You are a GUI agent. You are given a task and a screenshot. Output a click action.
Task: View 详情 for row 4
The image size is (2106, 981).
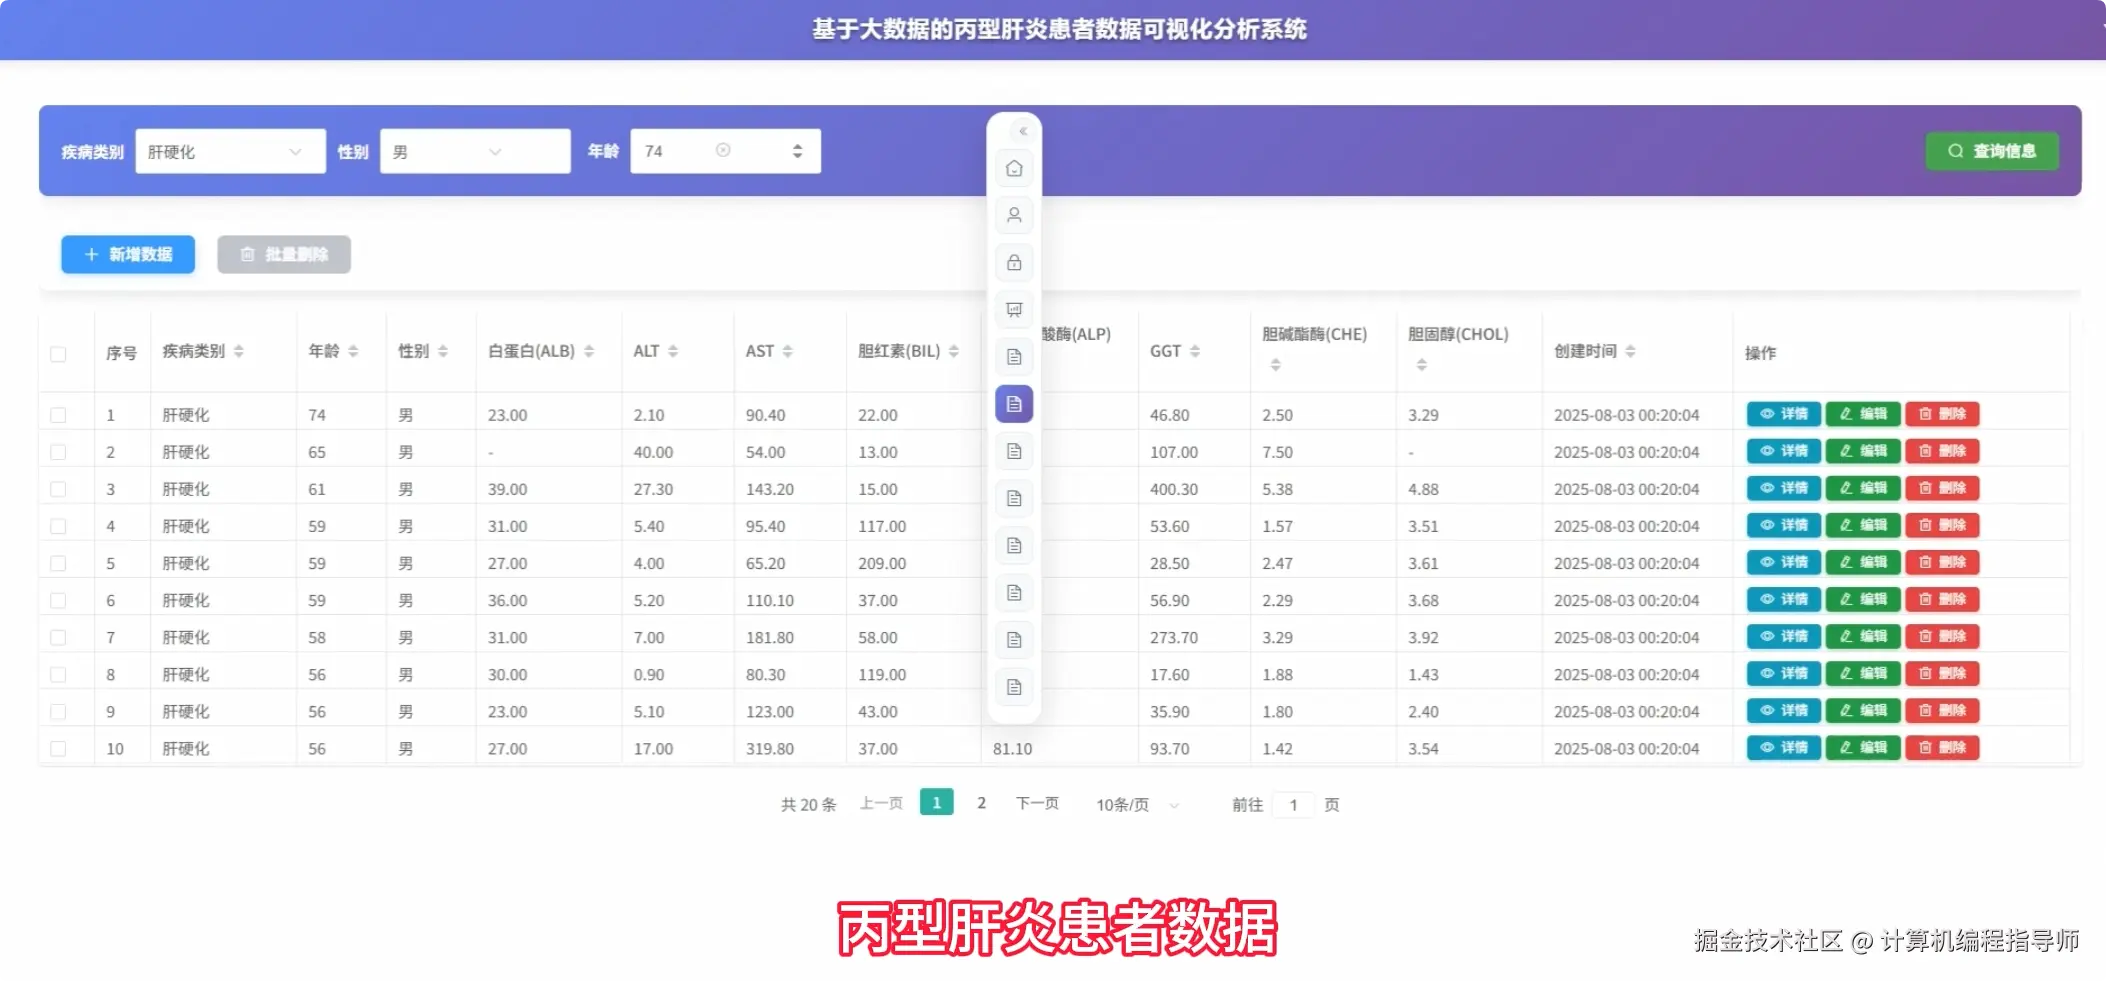(x=1783, y=525)
